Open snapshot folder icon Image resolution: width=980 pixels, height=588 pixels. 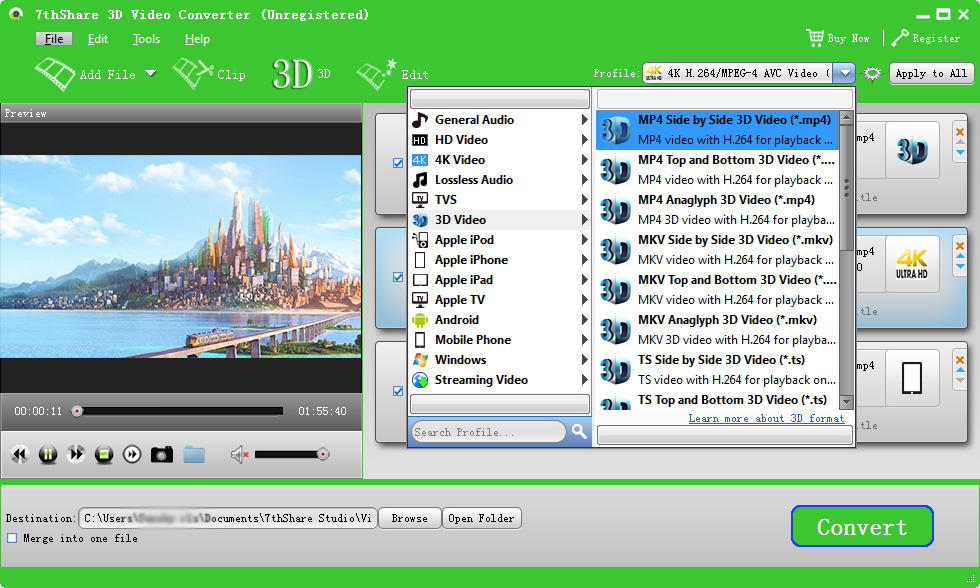click(194, 454)
